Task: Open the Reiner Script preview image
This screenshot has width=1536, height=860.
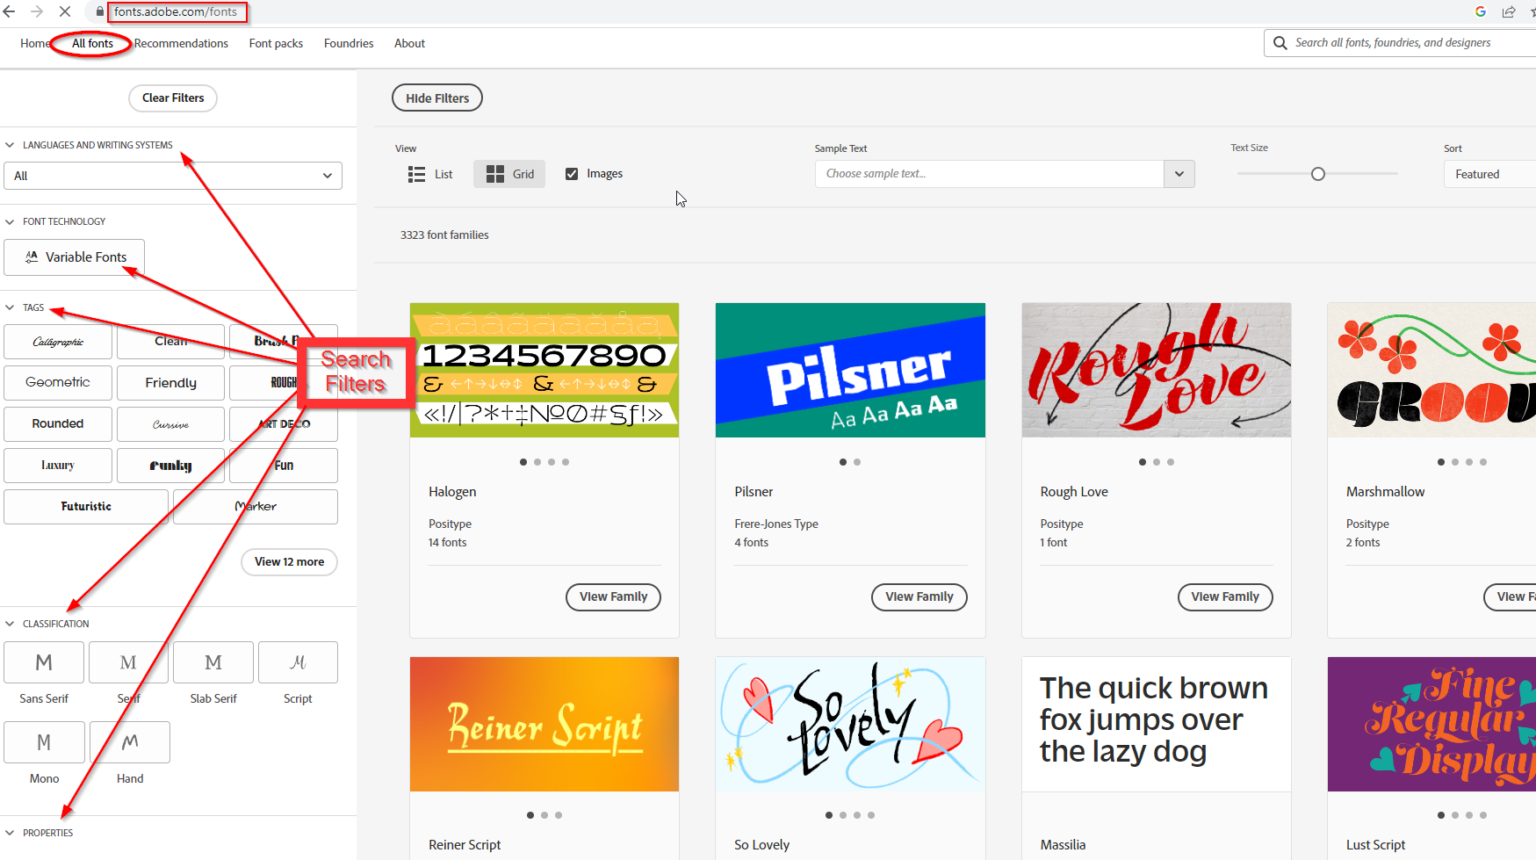Action: (x=544, y=724)
